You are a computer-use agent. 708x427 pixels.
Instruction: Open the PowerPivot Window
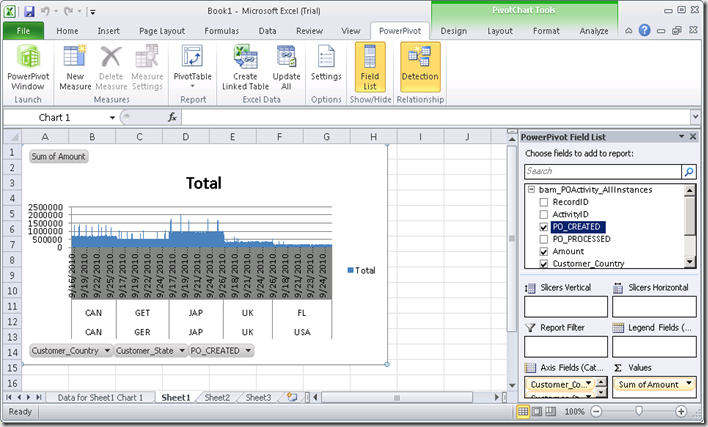click(28, 68)
